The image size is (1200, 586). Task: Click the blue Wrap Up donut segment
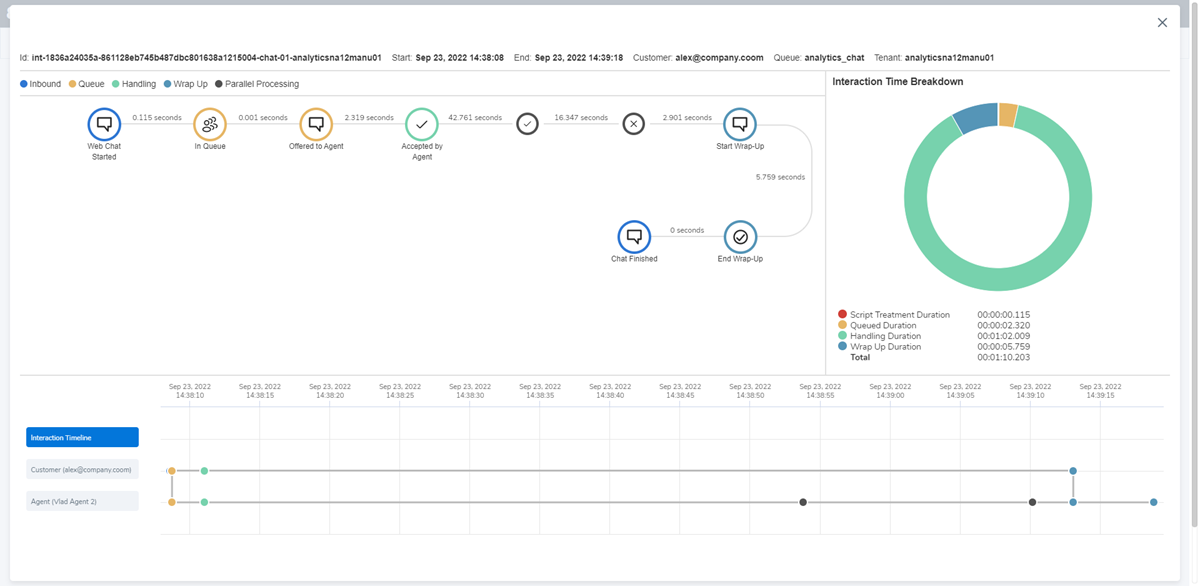(976, 117)
